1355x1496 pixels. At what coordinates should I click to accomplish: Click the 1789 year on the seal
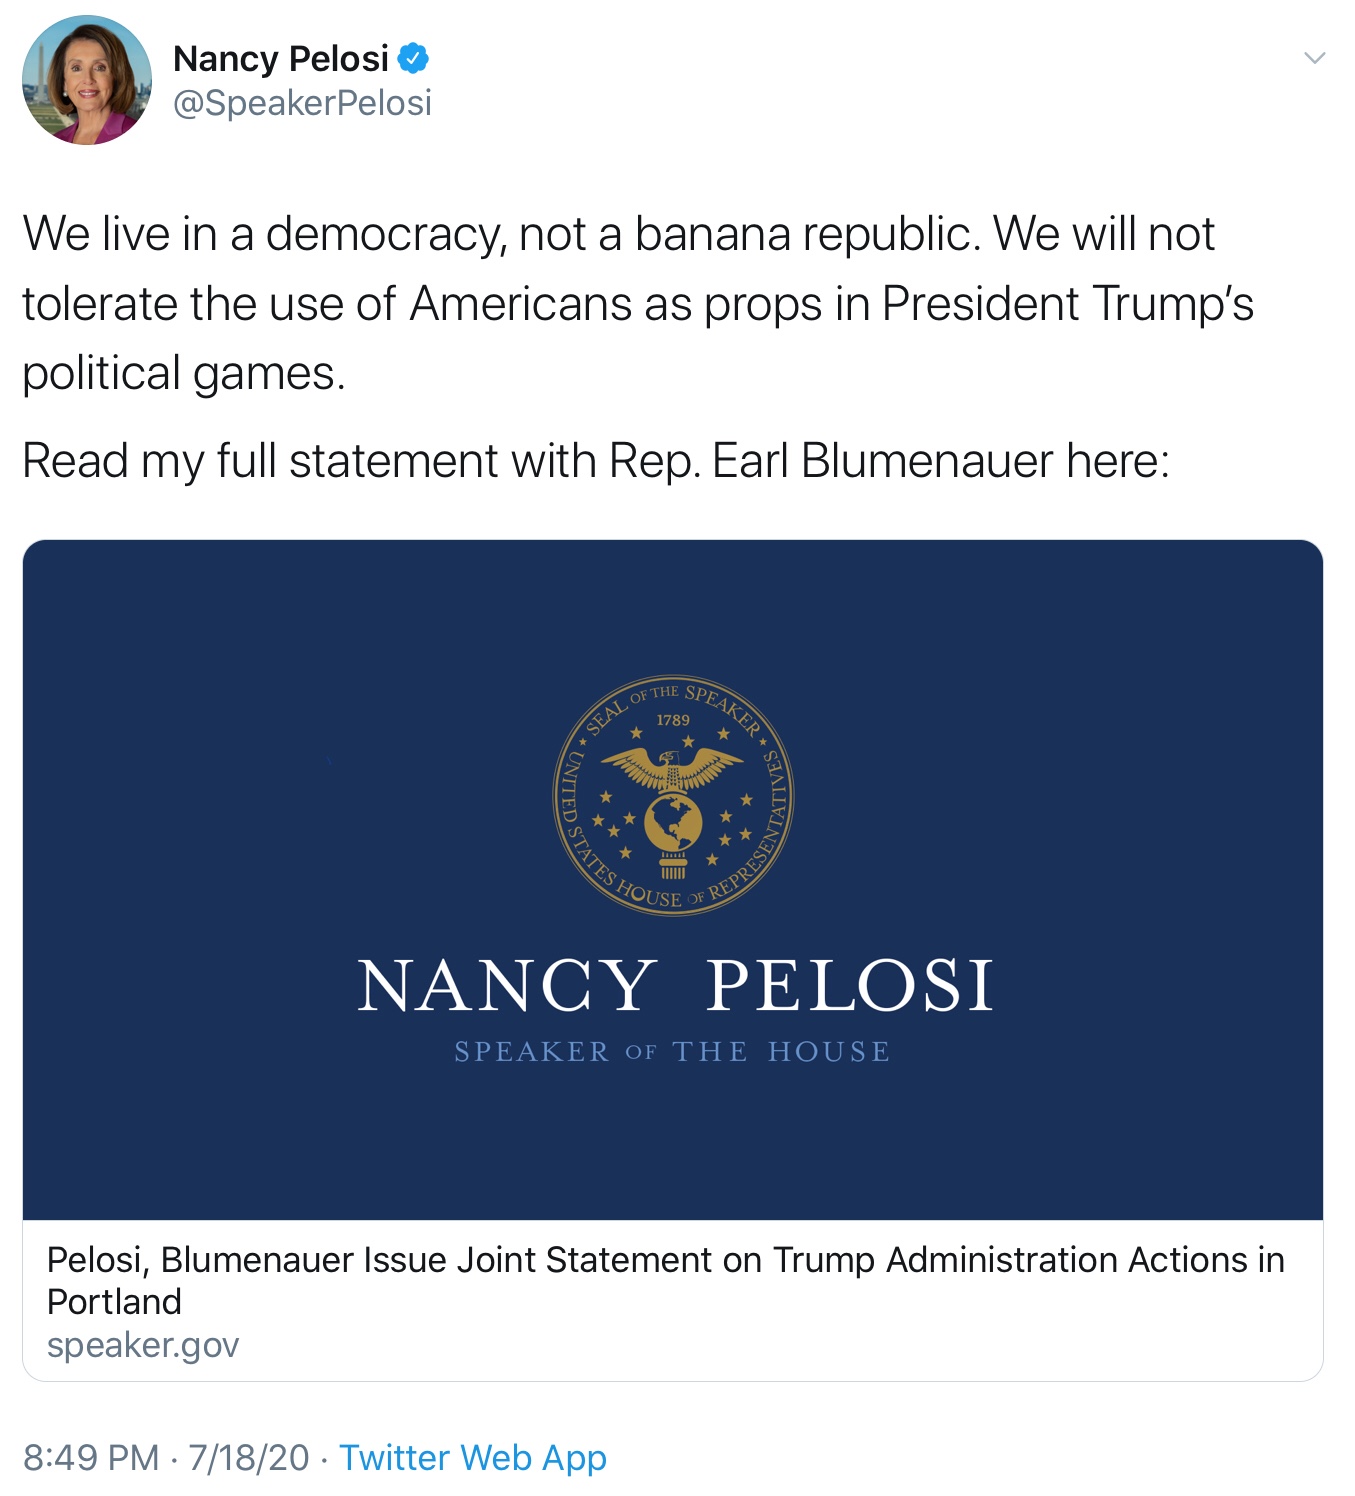[x=673, y=720]
